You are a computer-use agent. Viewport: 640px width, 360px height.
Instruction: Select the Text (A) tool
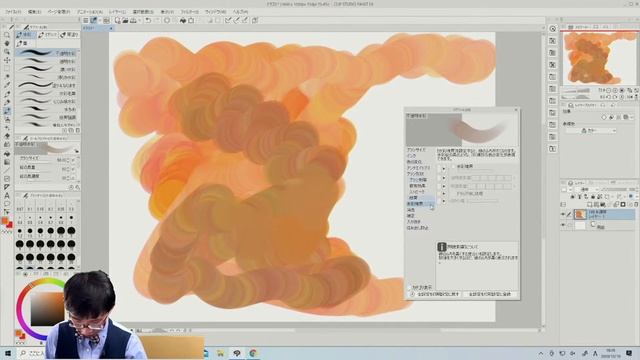[x=7, y=196]
